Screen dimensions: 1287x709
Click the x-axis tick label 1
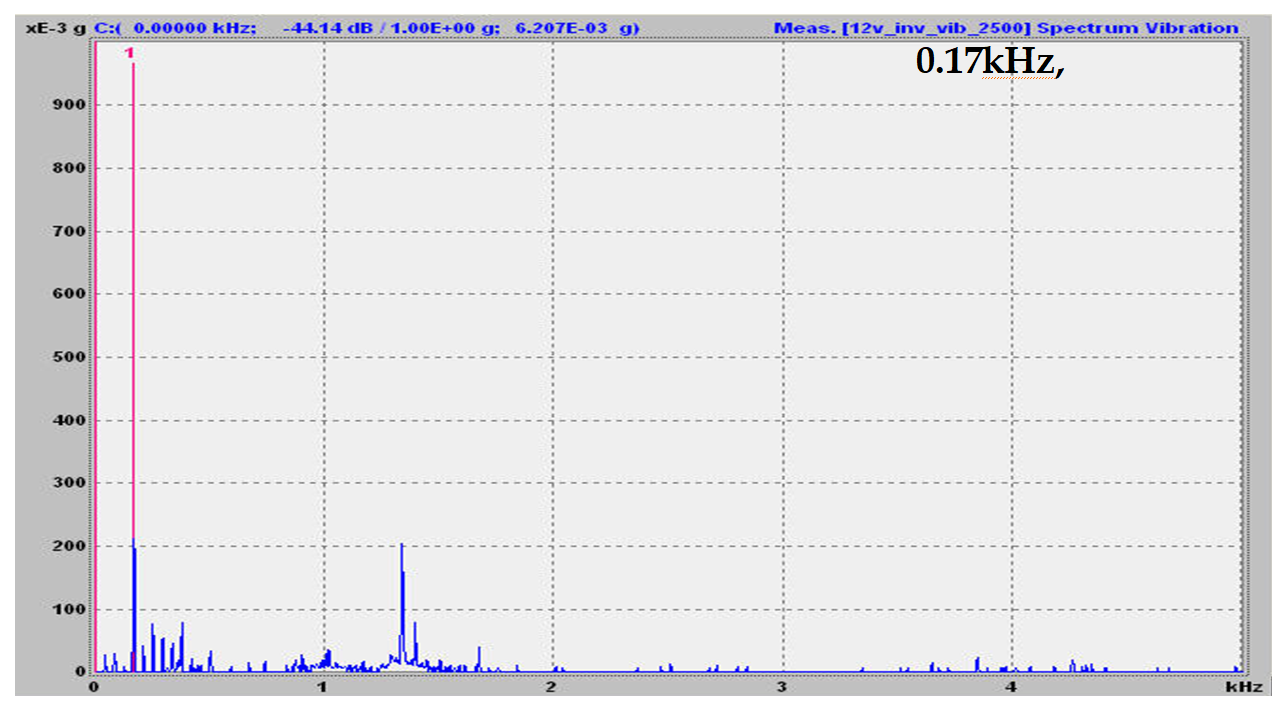click(x=323, y=687)
